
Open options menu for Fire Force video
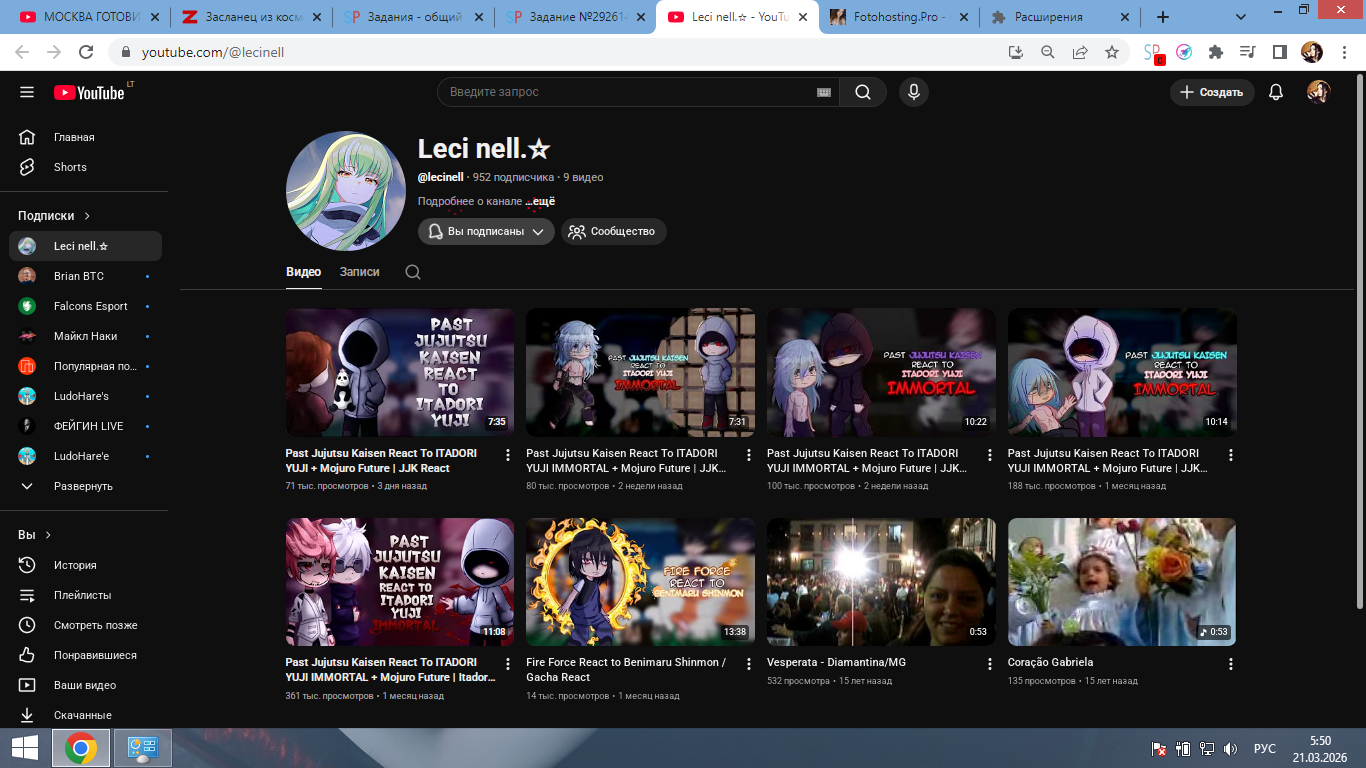pos(748,664)
